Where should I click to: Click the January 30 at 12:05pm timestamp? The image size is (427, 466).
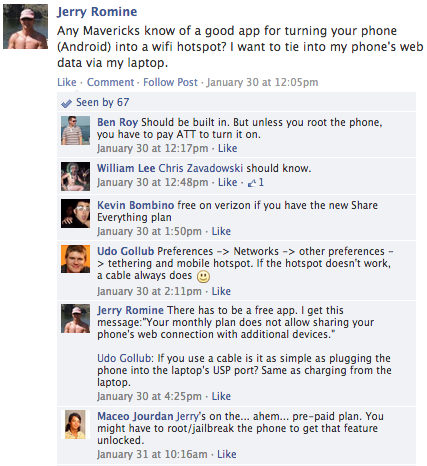pyautogui.click(x=262, y=82)
